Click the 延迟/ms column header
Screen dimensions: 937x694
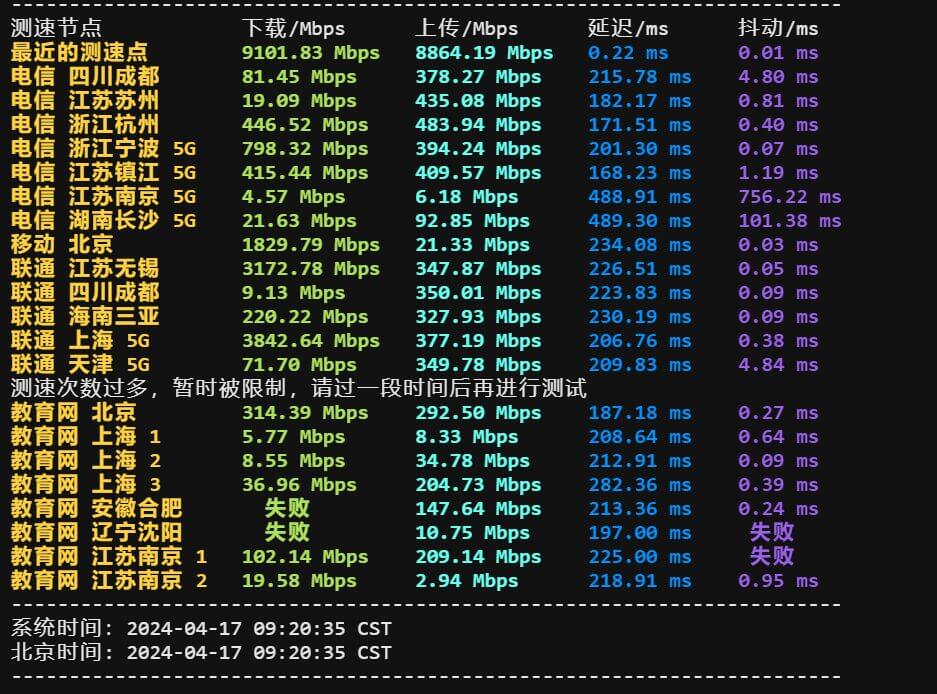click(x=618, y=28)
